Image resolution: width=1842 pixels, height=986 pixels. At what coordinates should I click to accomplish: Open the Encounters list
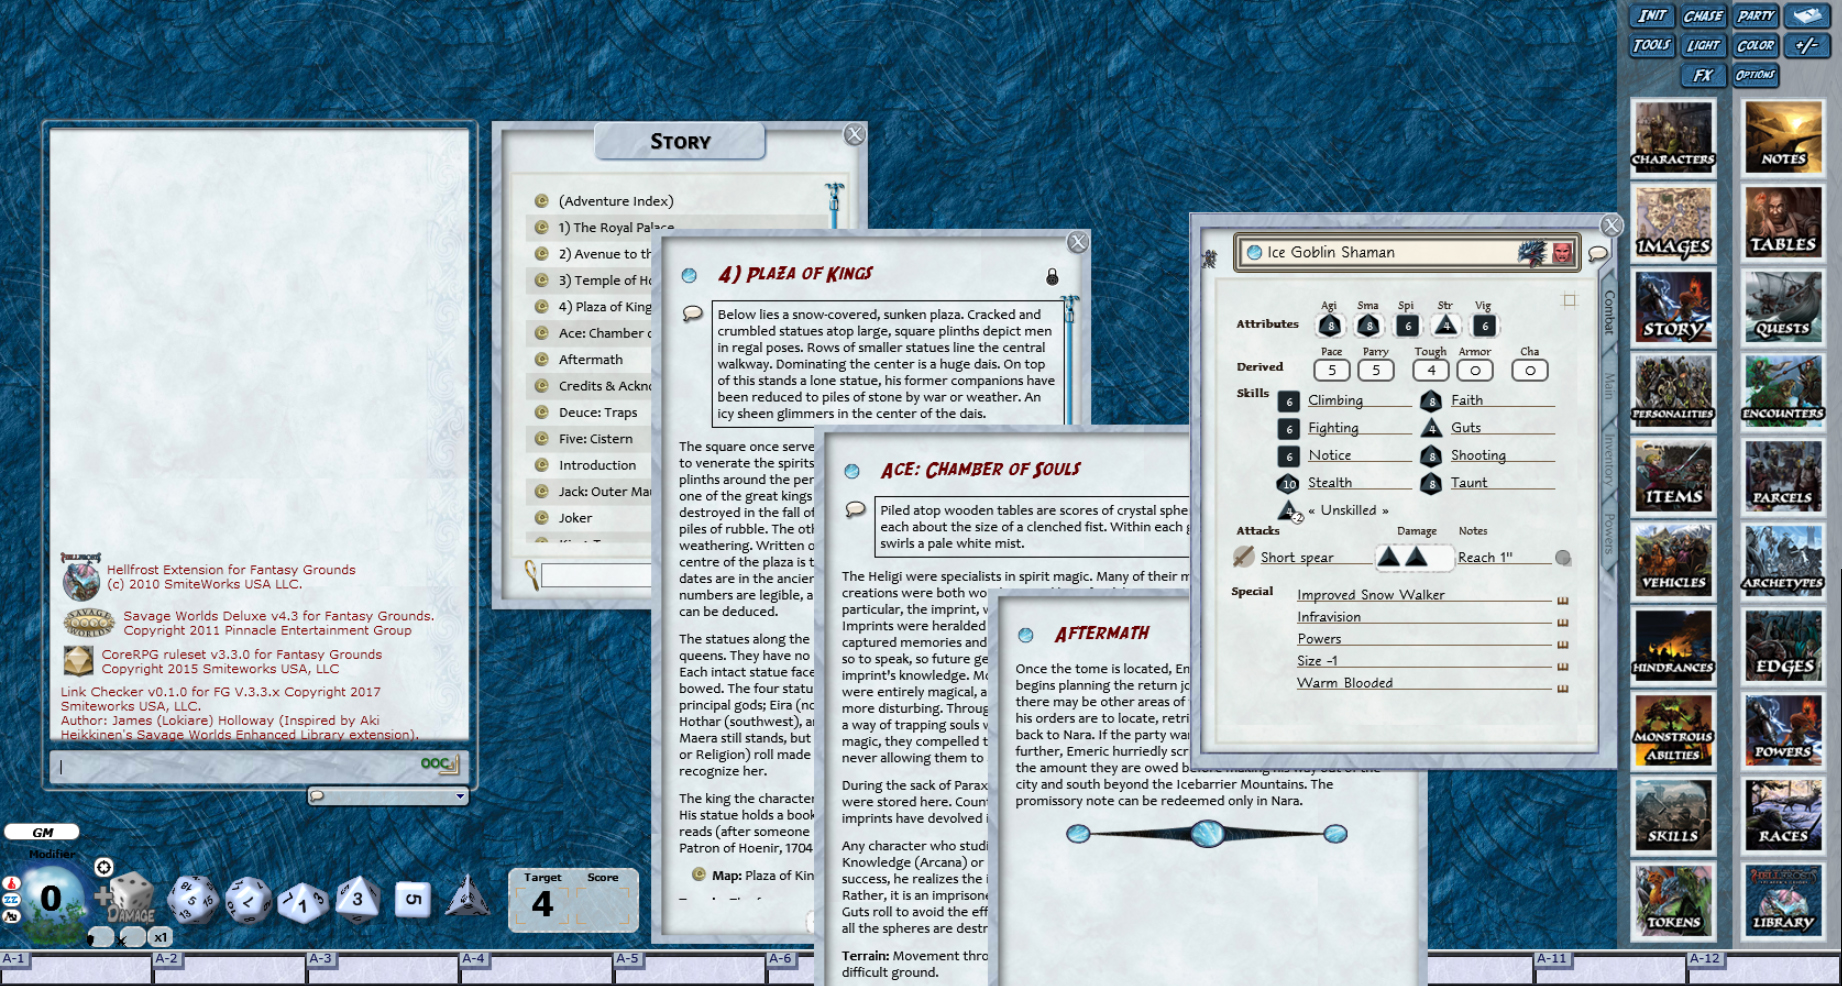[1783, 390]
